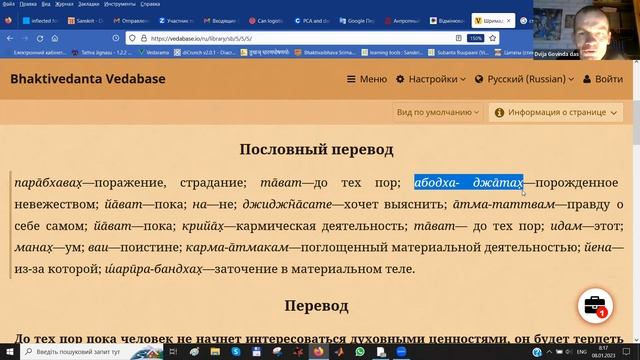This screenshot has height=360, width=640.
Task: Click the ENG language indicator in tray
Action: point(582,351)
